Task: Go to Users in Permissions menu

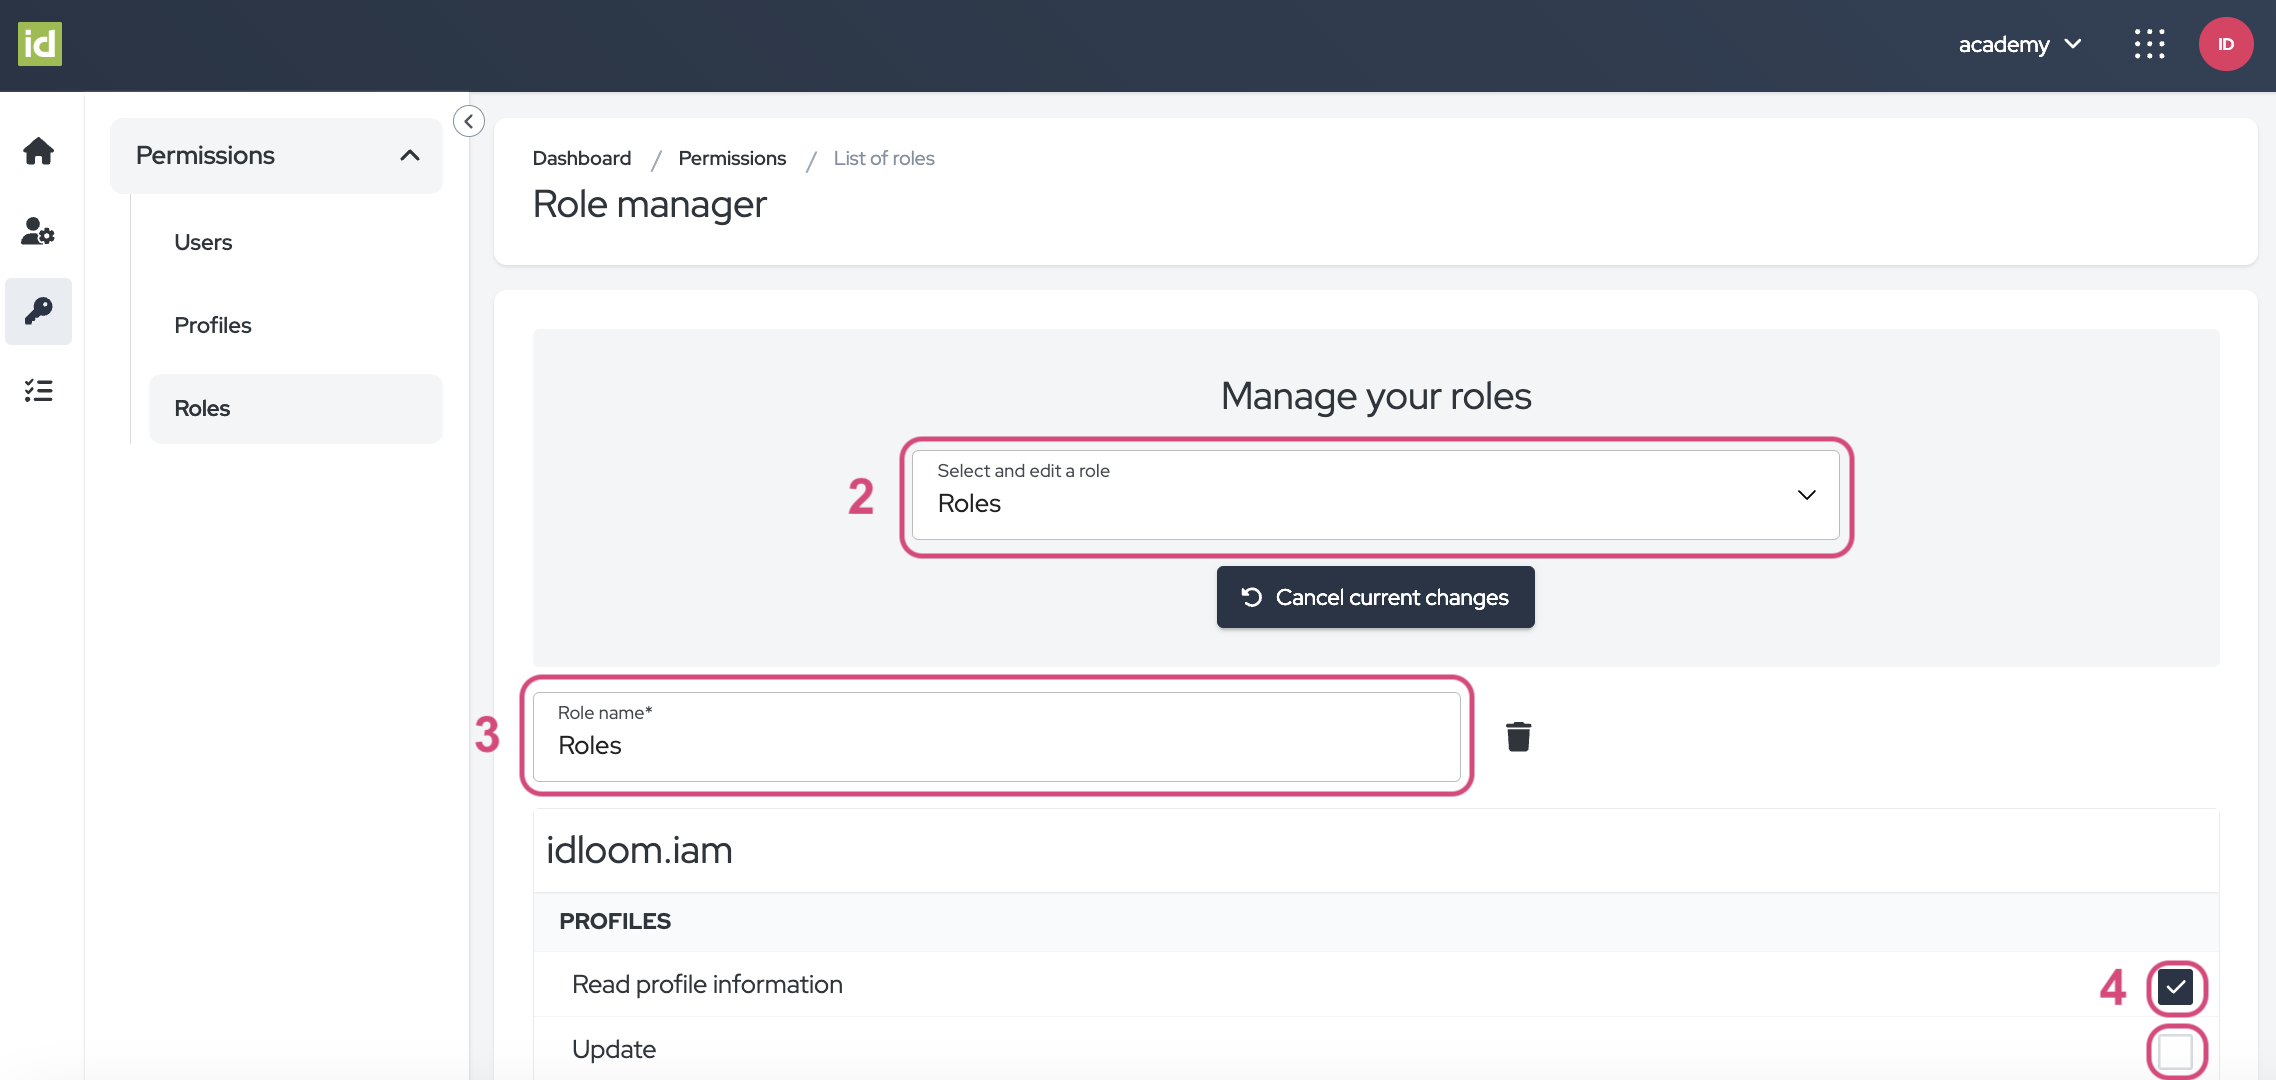Action: click(203, 242)
